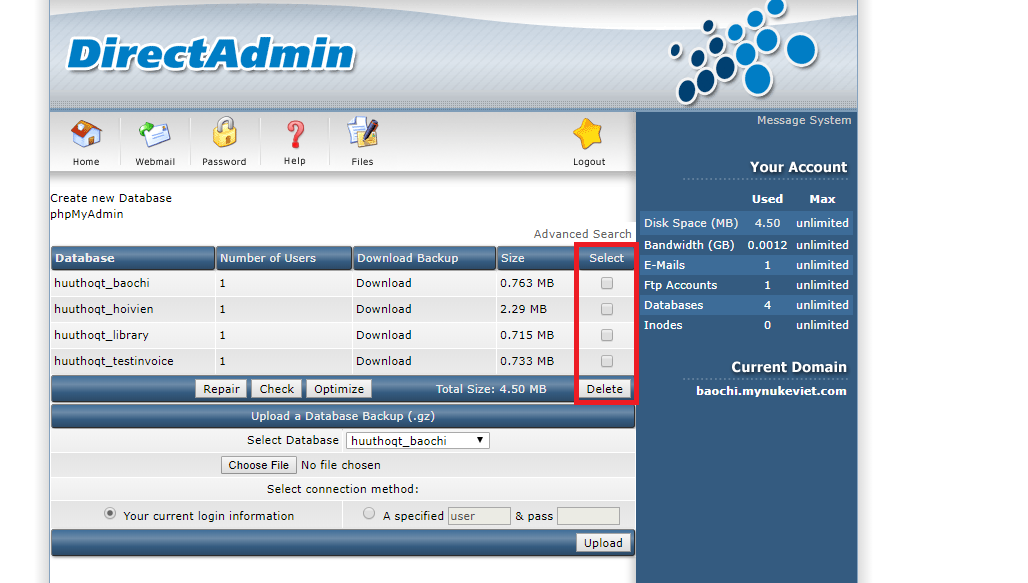Open the phpMyAdmin link
This screenshot has height=583, width=1028.
[87, 214]
